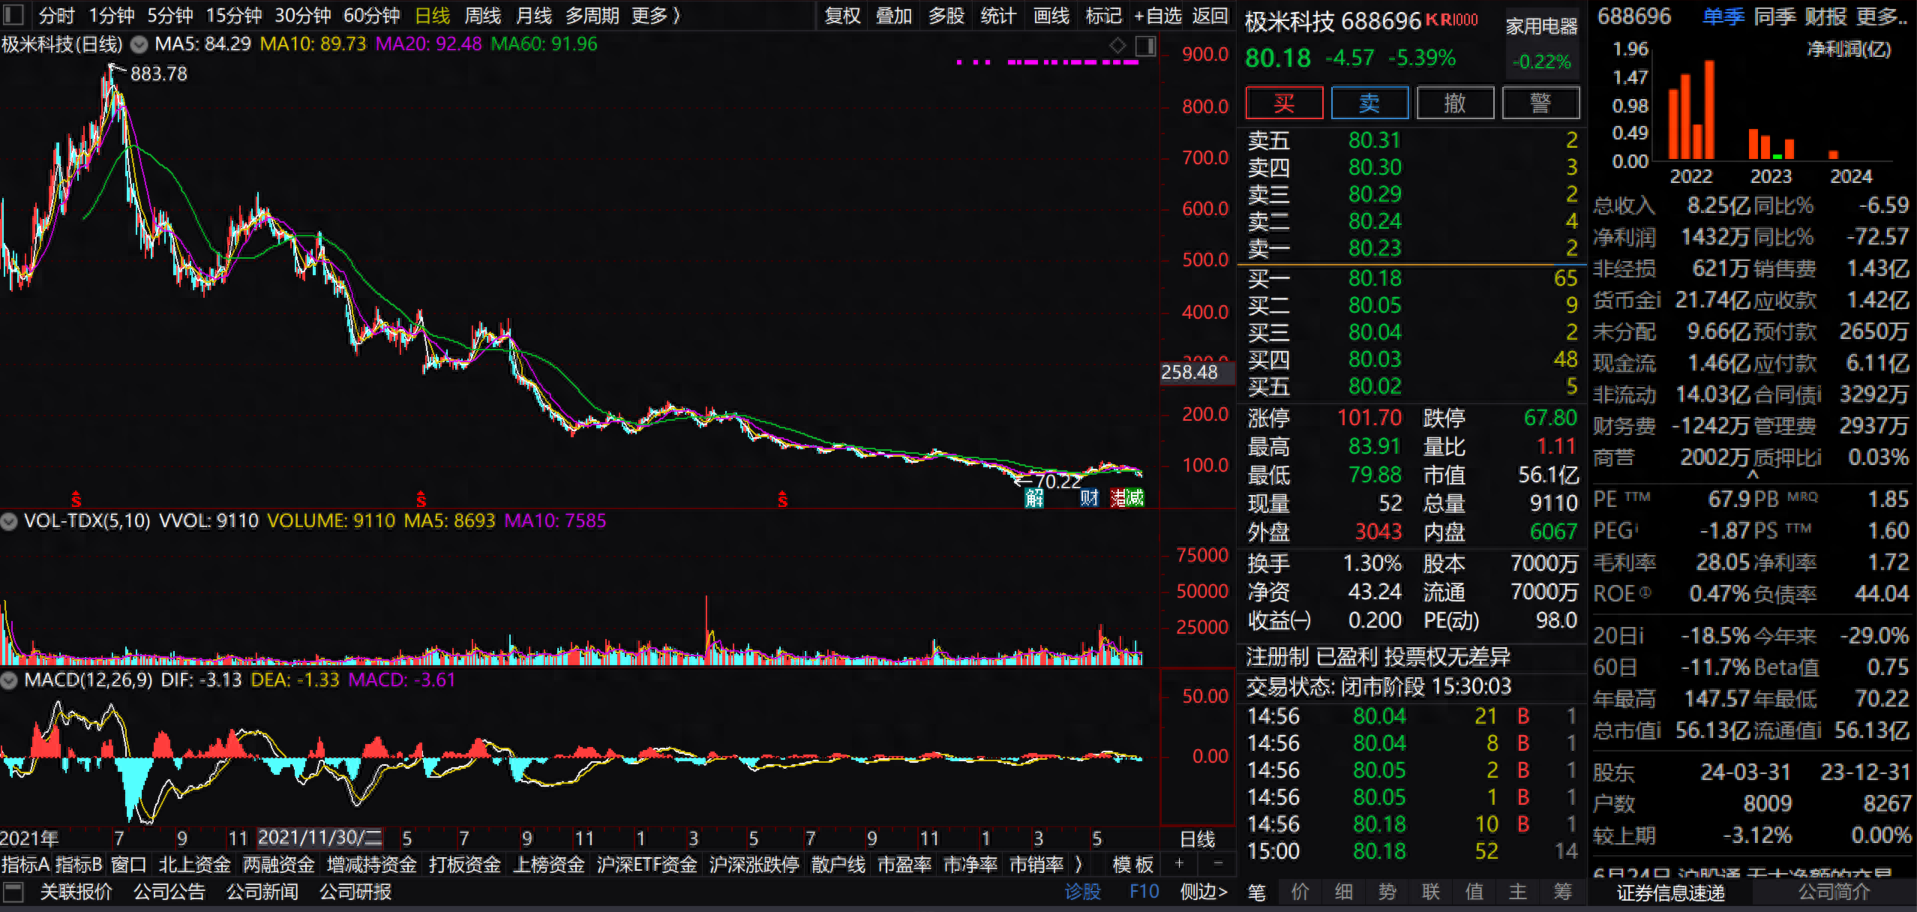1917x912 pixels.
Task: Open the 多周期 multi-period view
Action: [x=592, y=16]
